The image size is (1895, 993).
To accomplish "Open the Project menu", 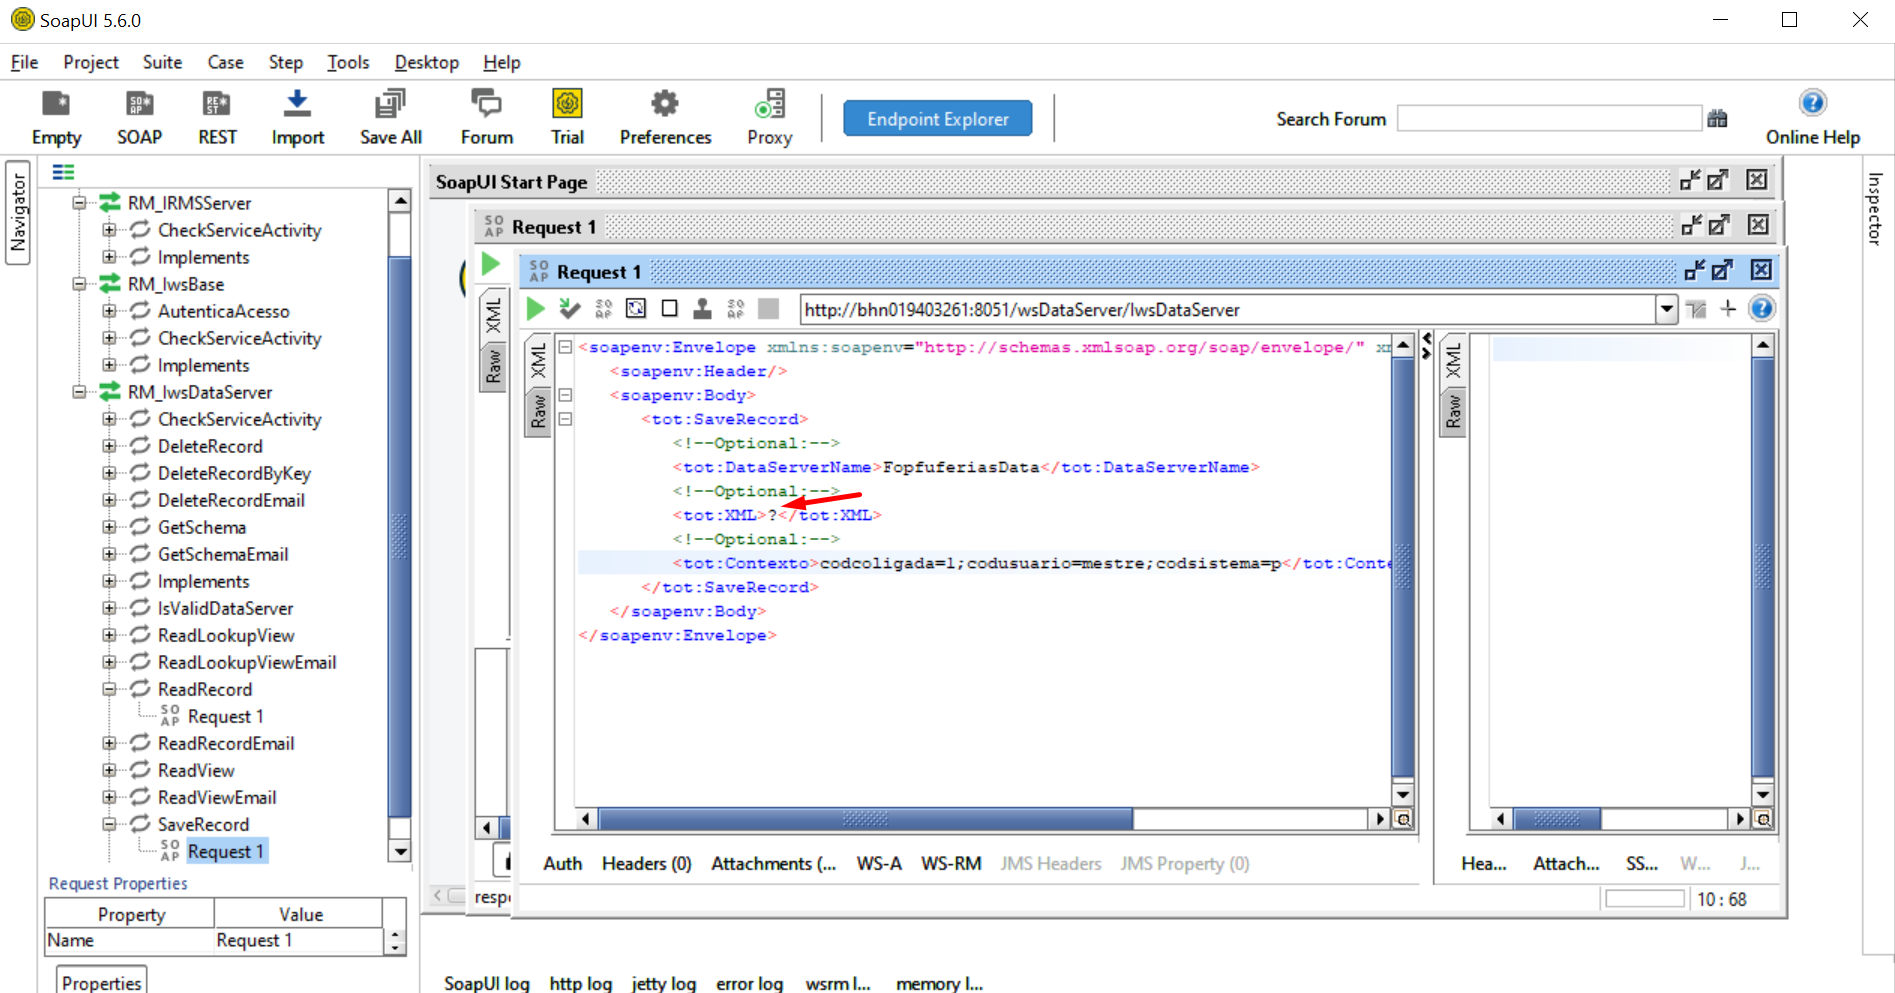I will [91, 62].
